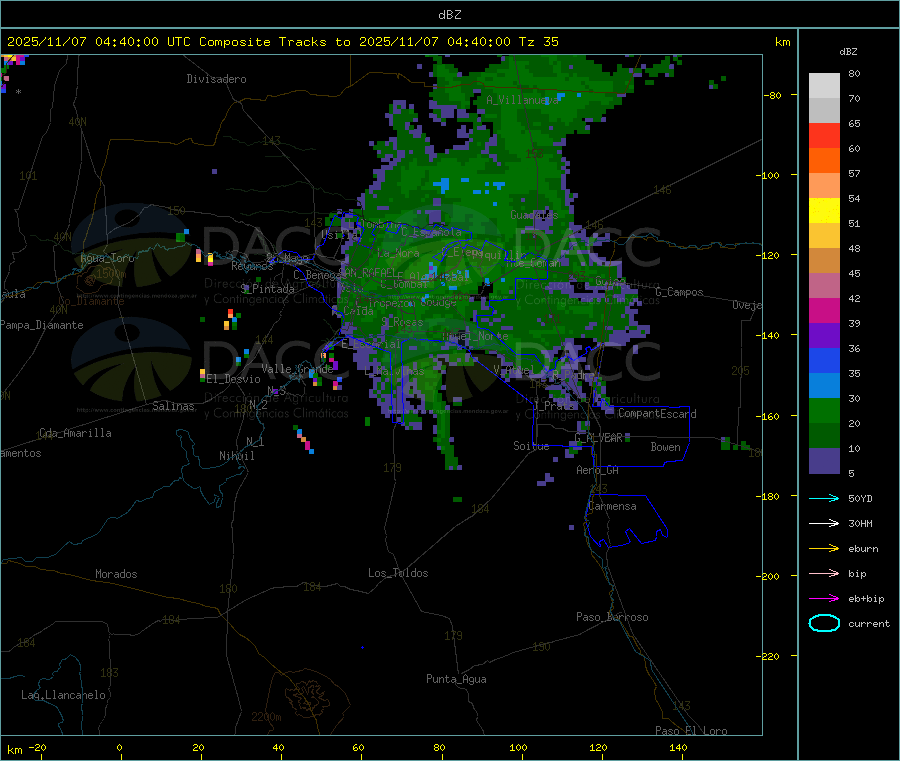
Task: Select the Bowen location label
Action: coord(665,447)
